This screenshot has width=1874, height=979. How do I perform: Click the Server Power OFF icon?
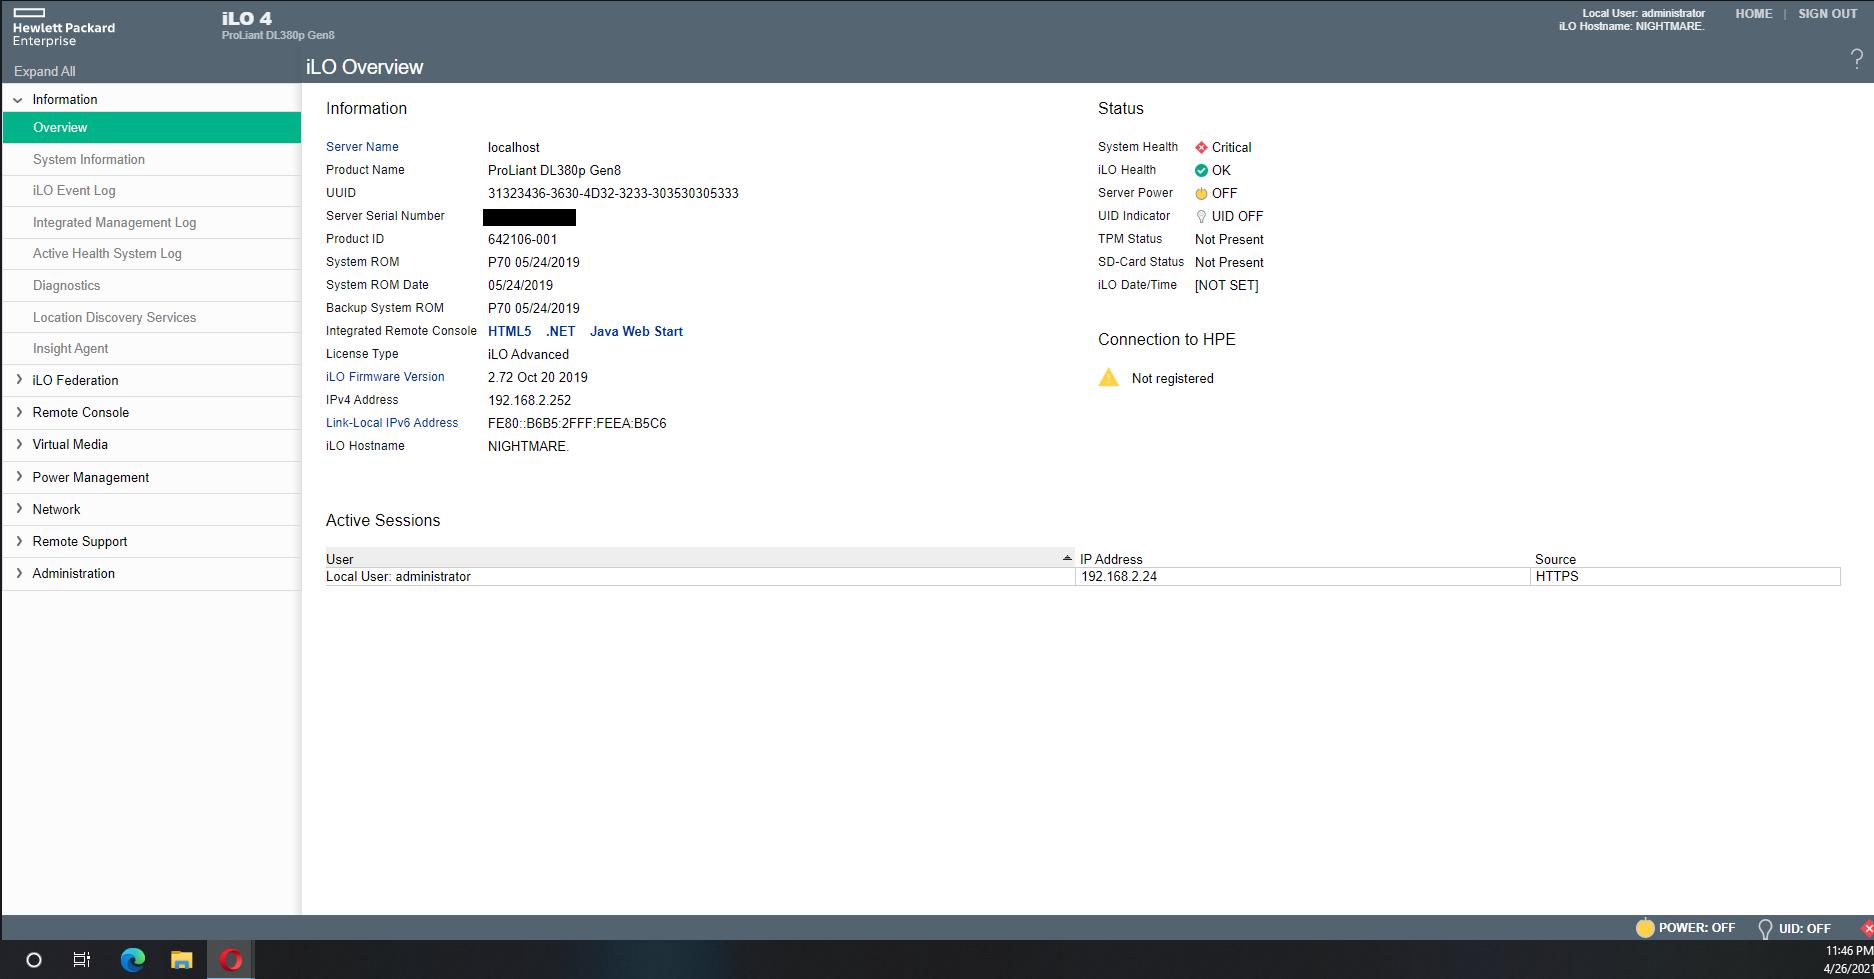tap(1201, 193)
